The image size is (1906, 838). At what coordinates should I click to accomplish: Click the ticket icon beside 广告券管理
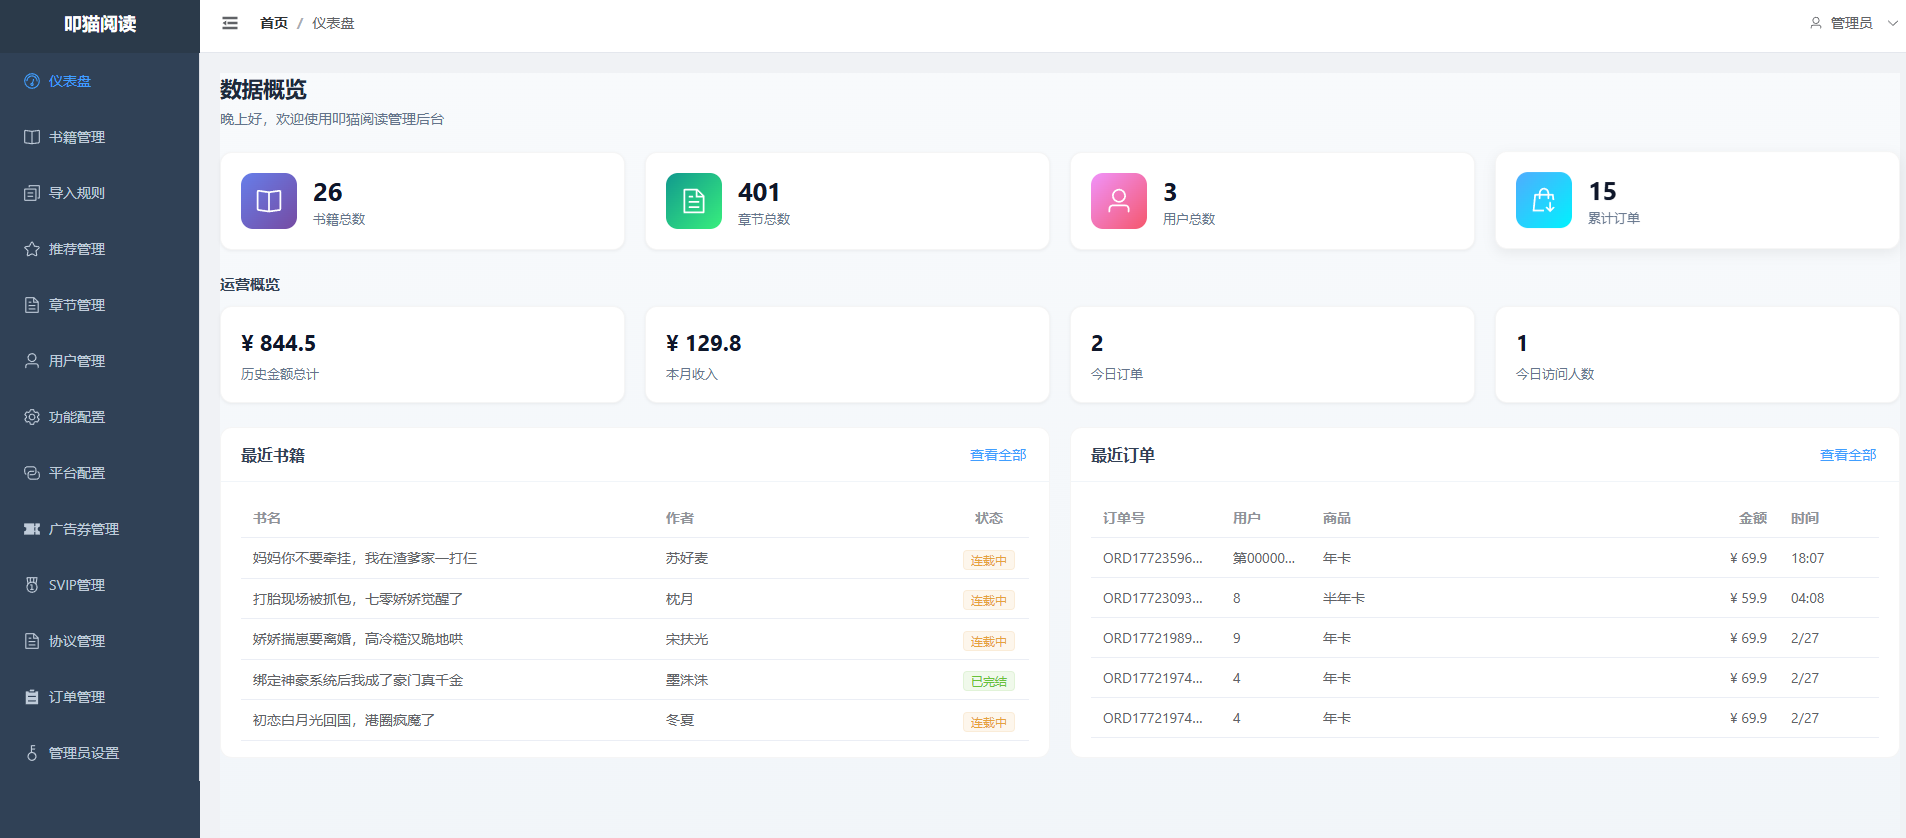tap(32, 529)
